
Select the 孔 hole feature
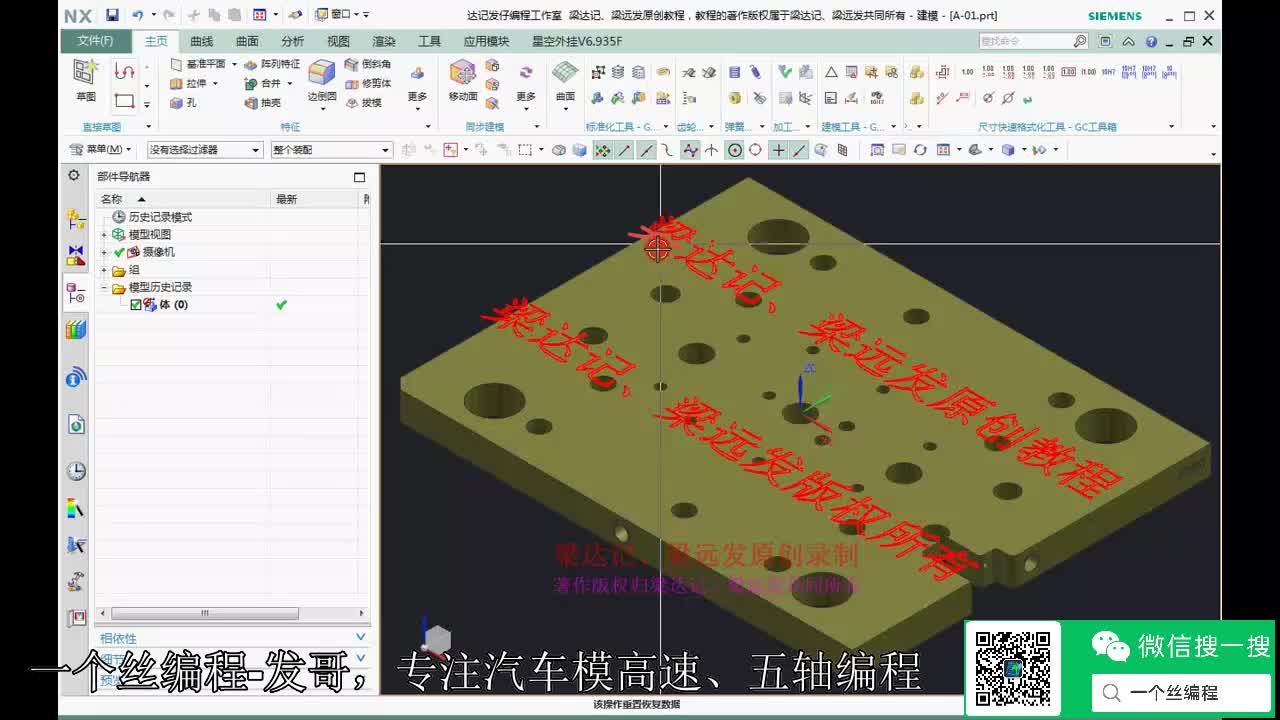183,102
